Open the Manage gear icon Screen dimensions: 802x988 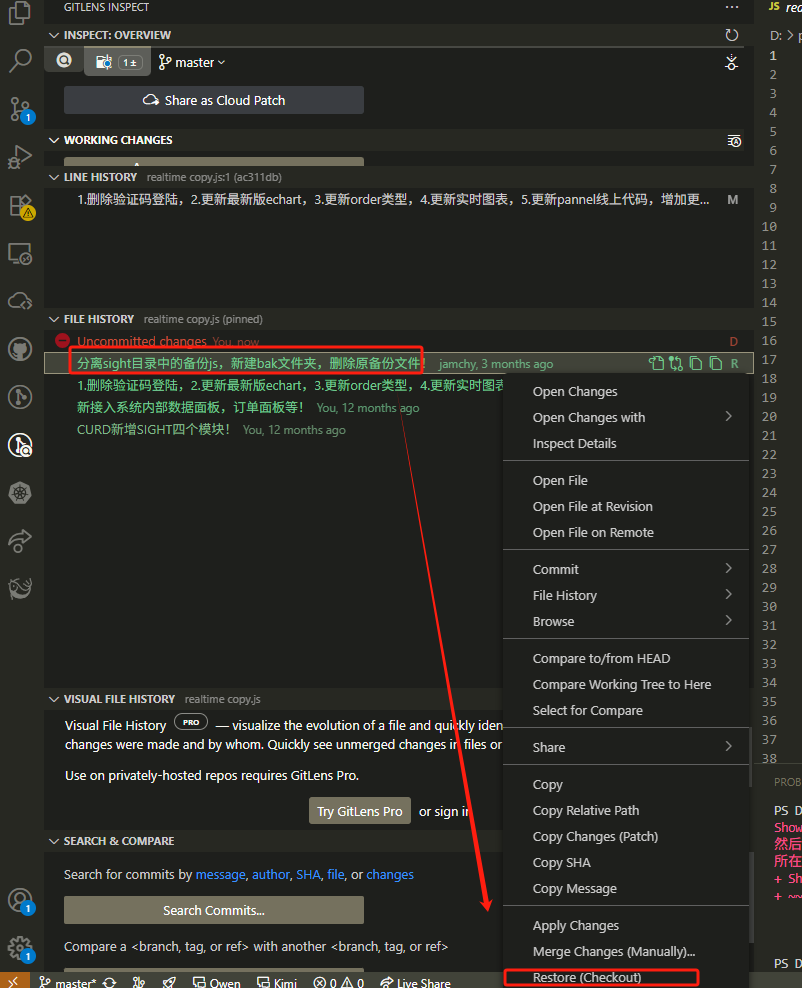pyautogui.click(x=20, y=947)
